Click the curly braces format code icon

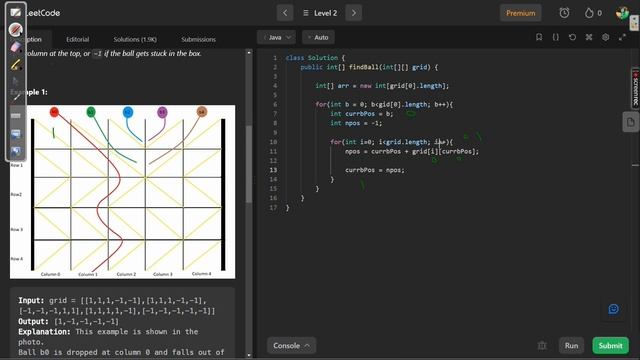point(556,37)
